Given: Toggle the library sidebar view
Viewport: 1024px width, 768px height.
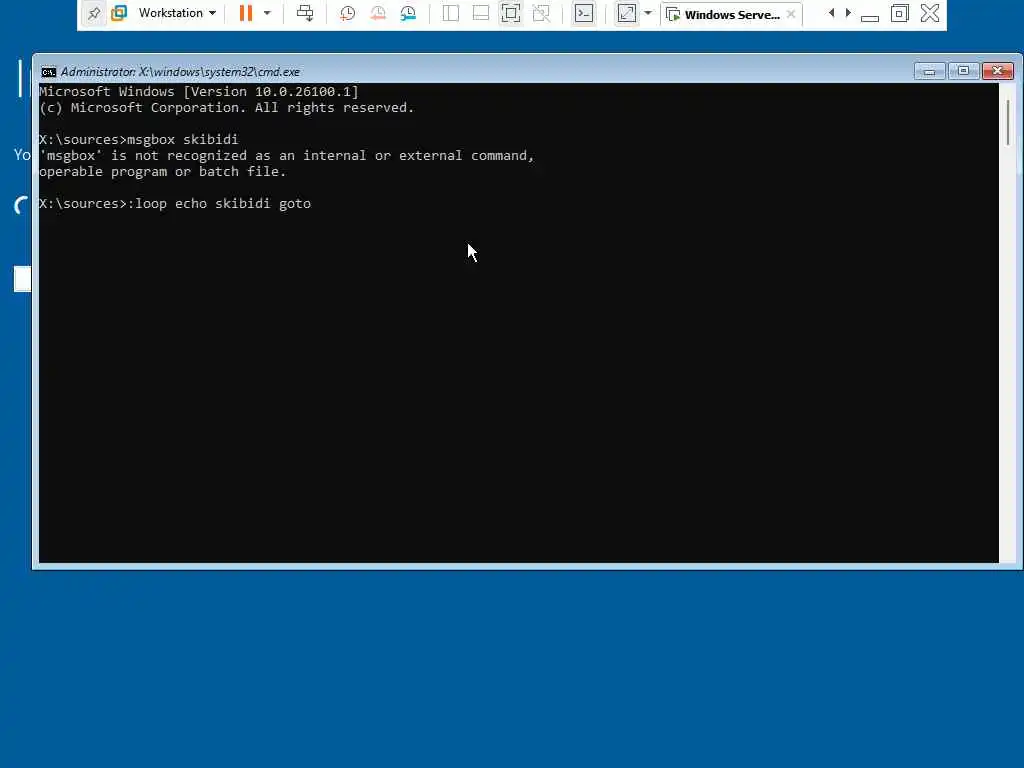Looking at the screenshot, I should [451, 13].
